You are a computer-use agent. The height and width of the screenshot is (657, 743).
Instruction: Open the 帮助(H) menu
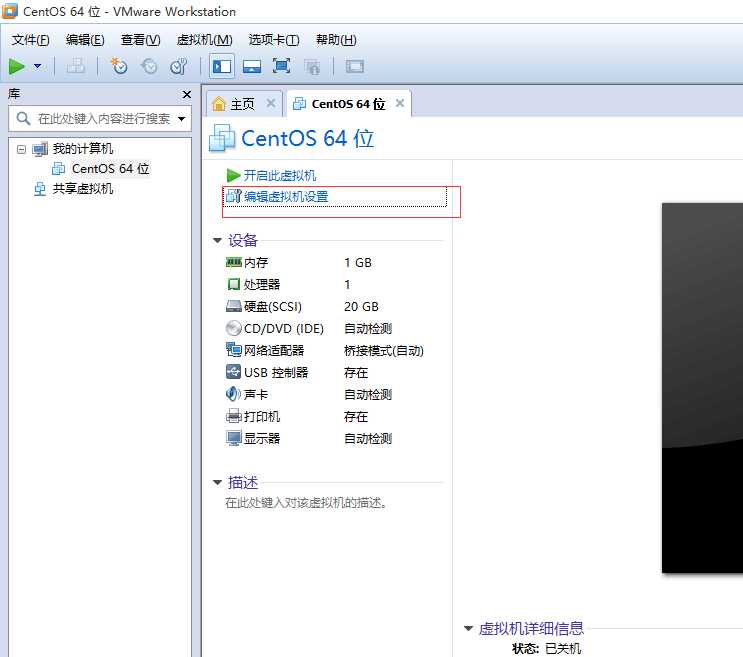pos(336,40)
